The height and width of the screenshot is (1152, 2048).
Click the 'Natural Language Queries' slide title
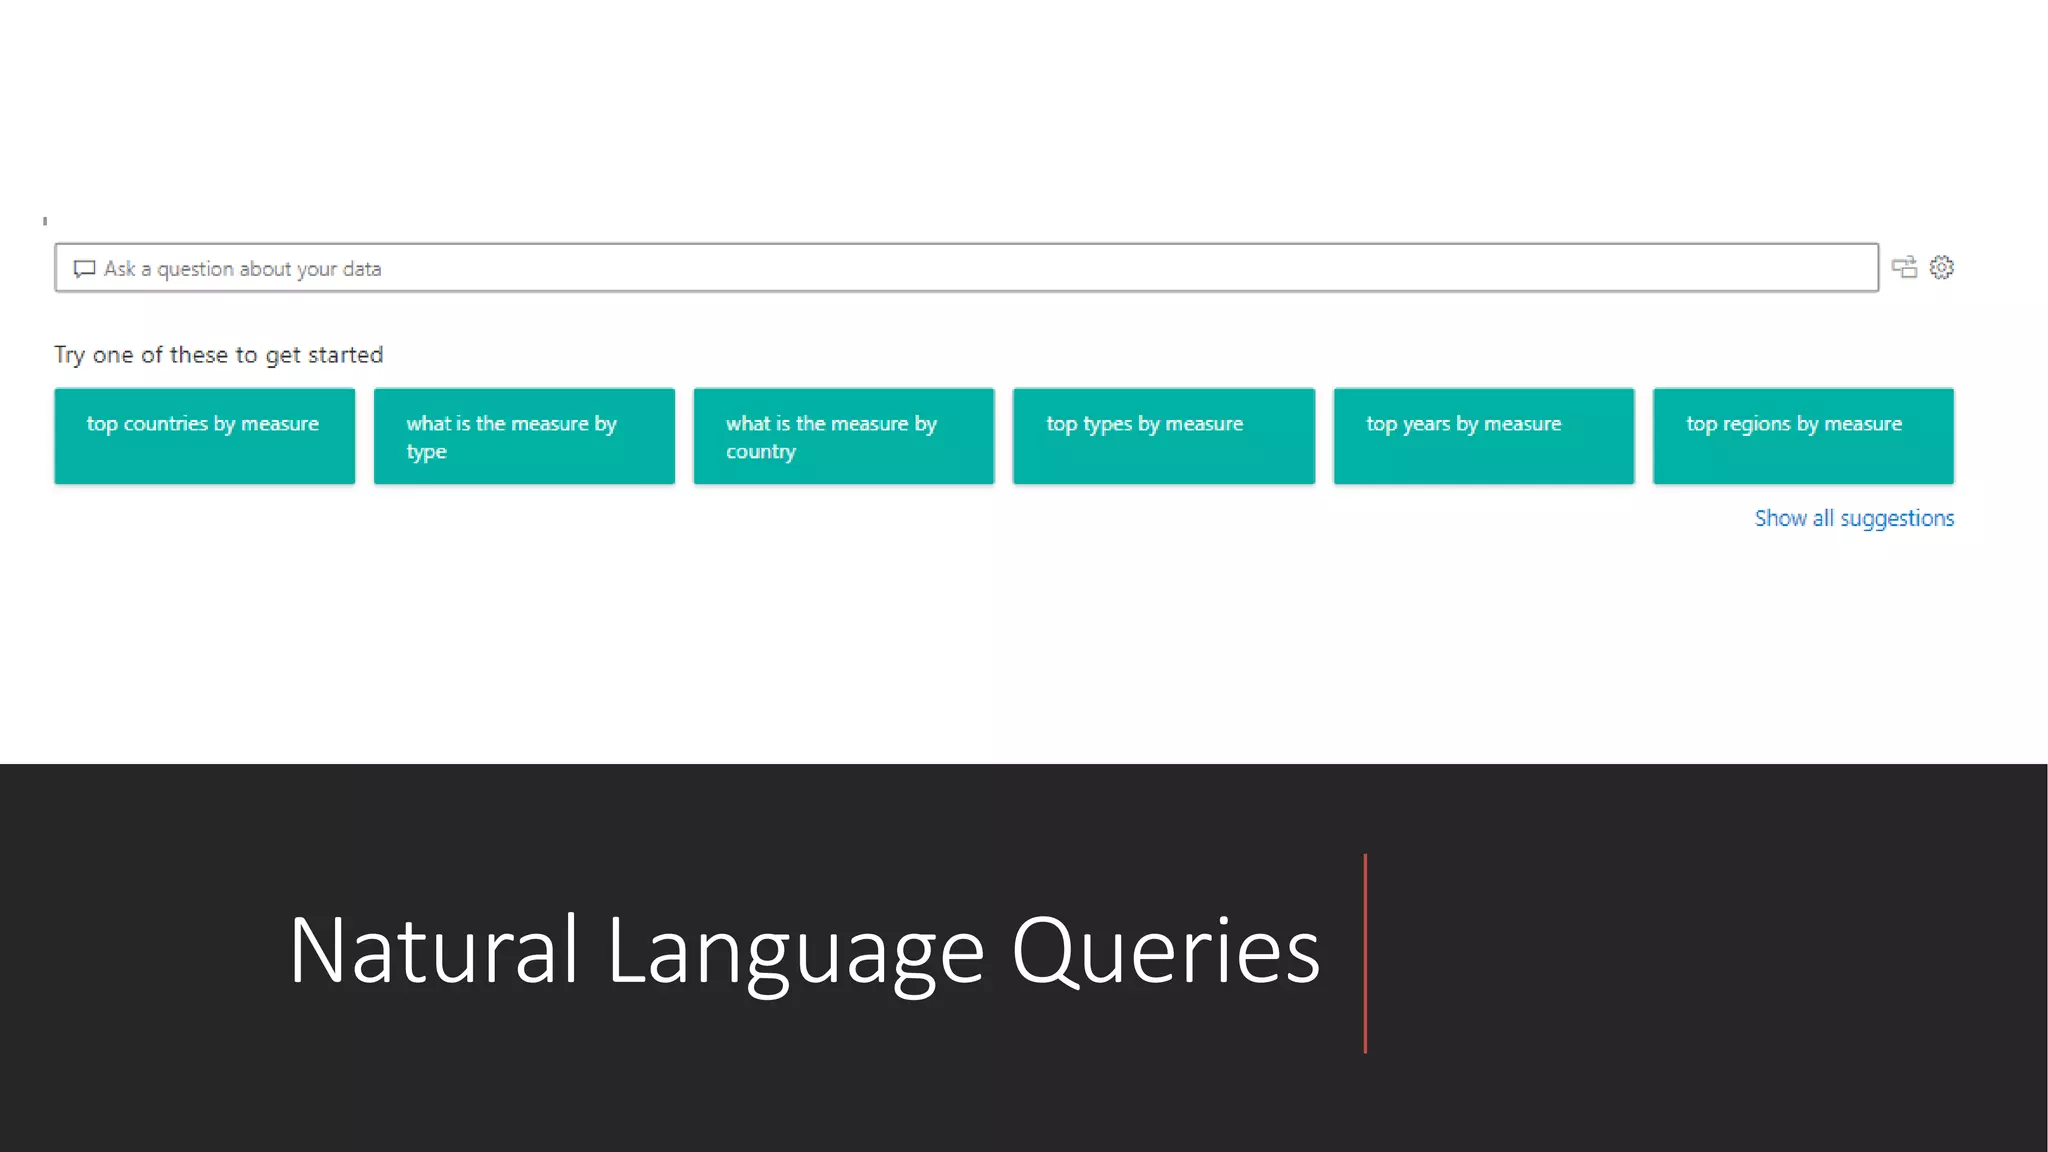pyautogui.click(x=804, y=951)
